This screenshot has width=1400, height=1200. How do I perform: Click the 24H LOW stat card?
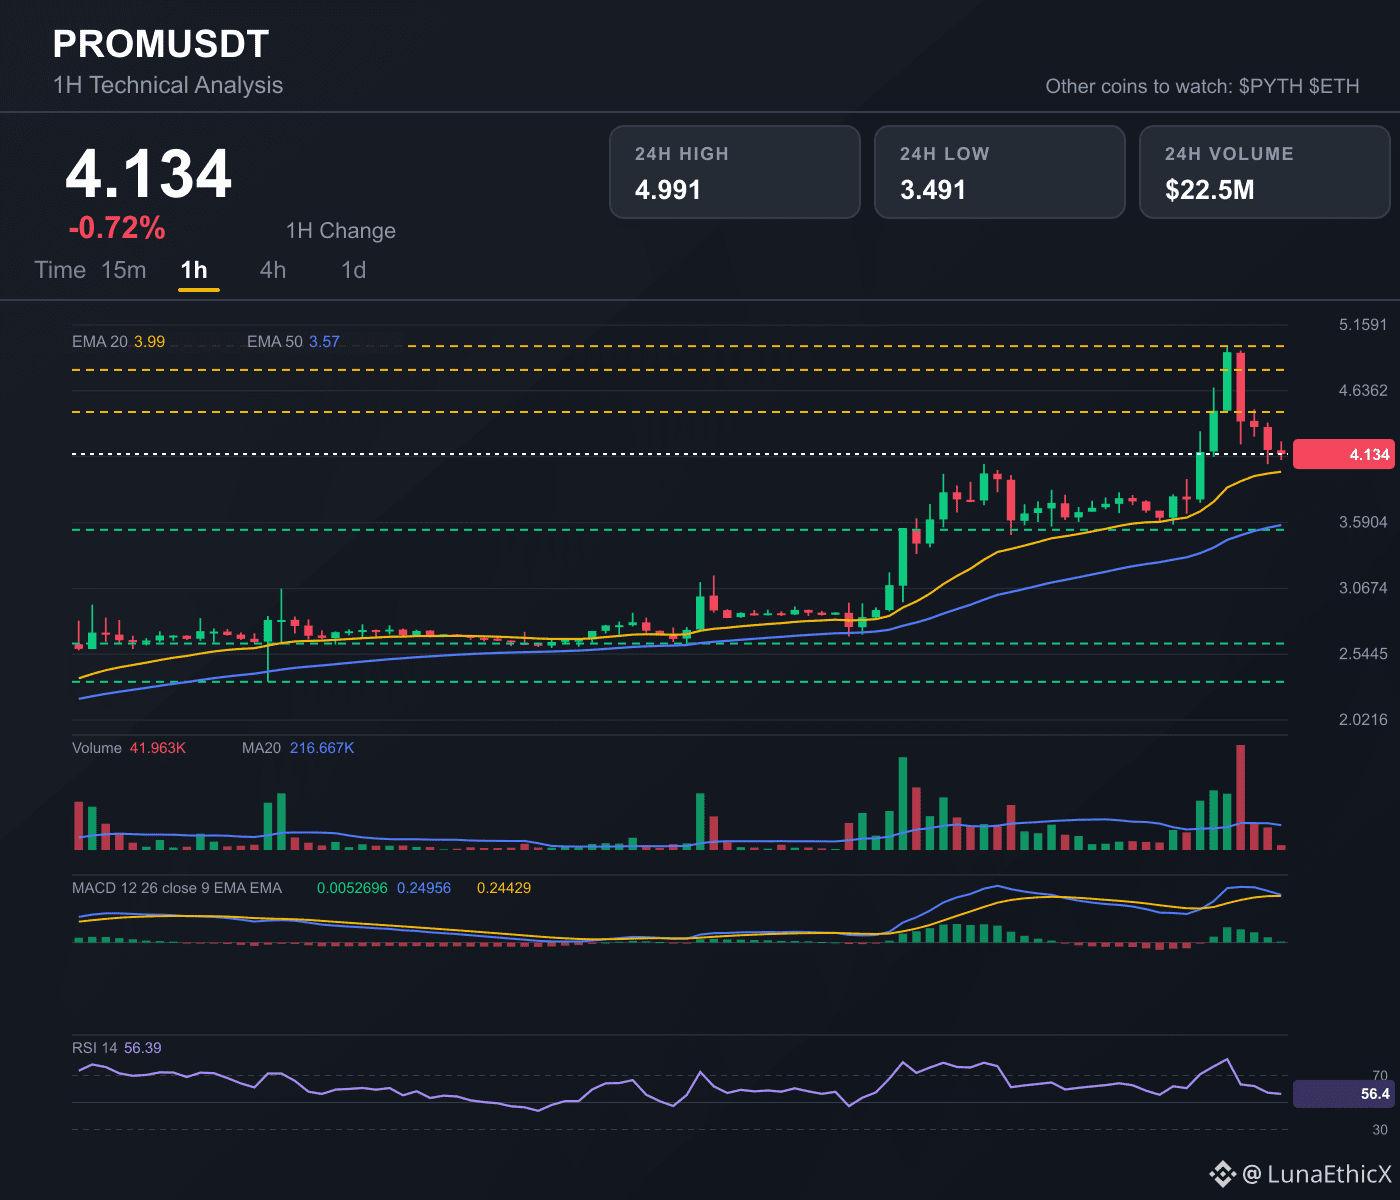pyautogui.click(x=1000, y=172)
